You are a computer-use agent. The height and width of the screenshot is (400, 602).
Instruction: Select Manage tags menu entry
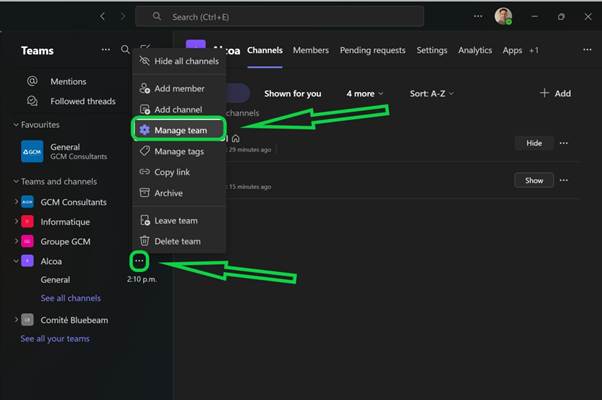click(x=179, y=151)
